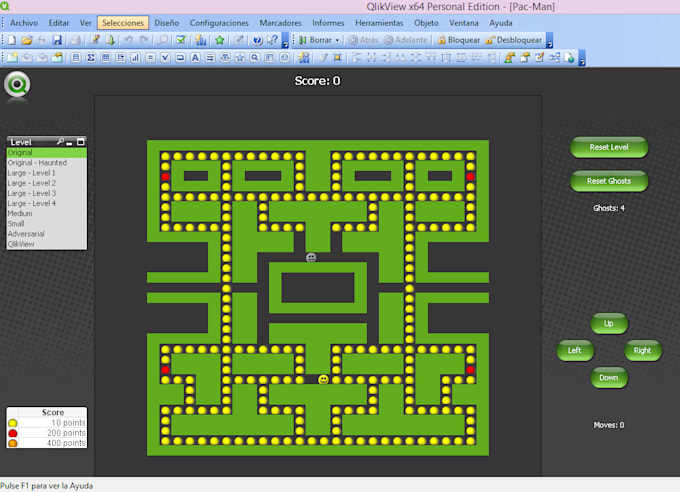The width and height of the screenshot is (680, 492).
Task: Click the orange dot in Score legend
Action: click(13, 443)
